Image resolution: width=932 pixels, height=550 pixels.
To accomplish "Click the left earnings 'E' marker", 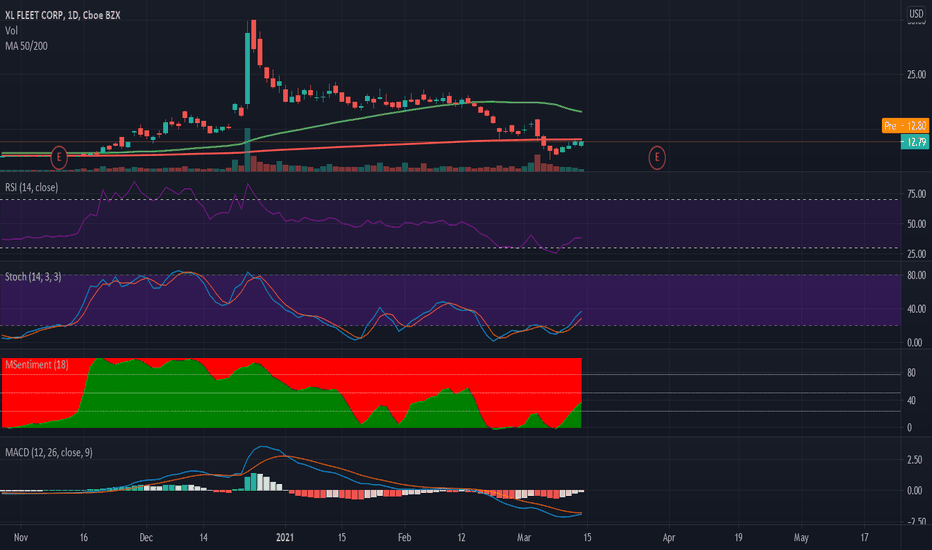I will (58, 158).
